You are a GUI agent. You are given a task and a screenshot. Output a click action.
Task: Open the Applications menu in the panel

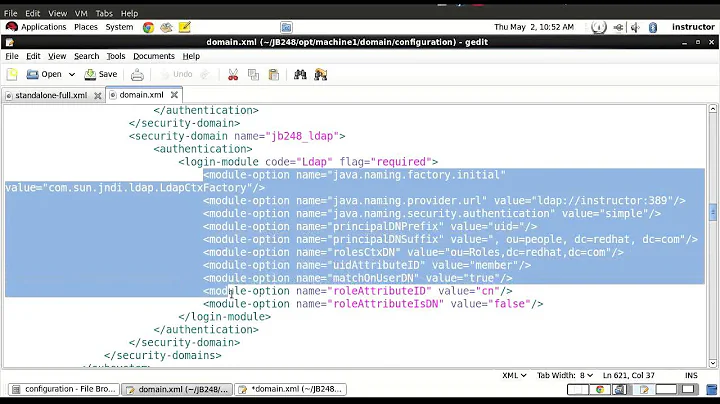coord(36,27)
